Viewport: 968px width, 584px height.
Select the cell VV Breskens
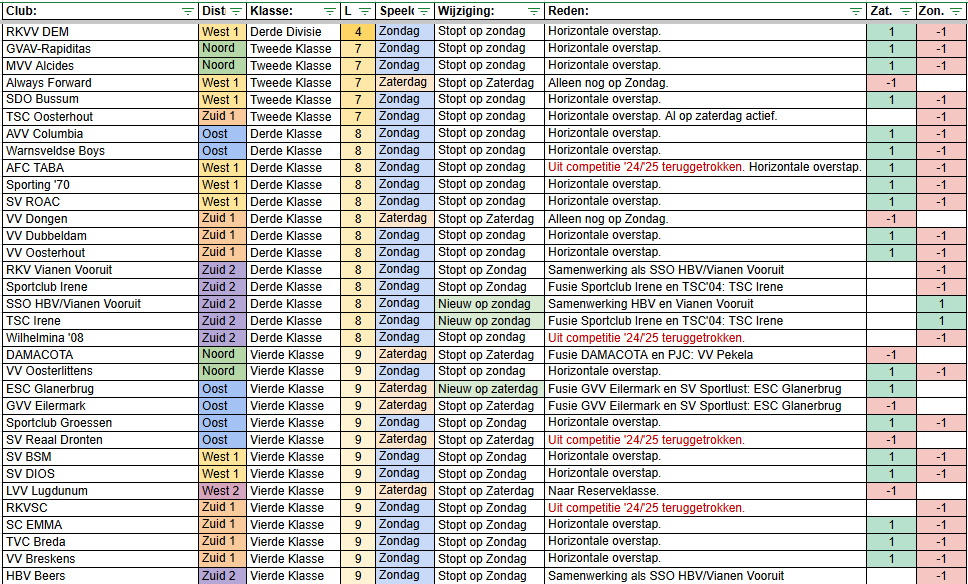pyautogui.click(x=101, y=559)
